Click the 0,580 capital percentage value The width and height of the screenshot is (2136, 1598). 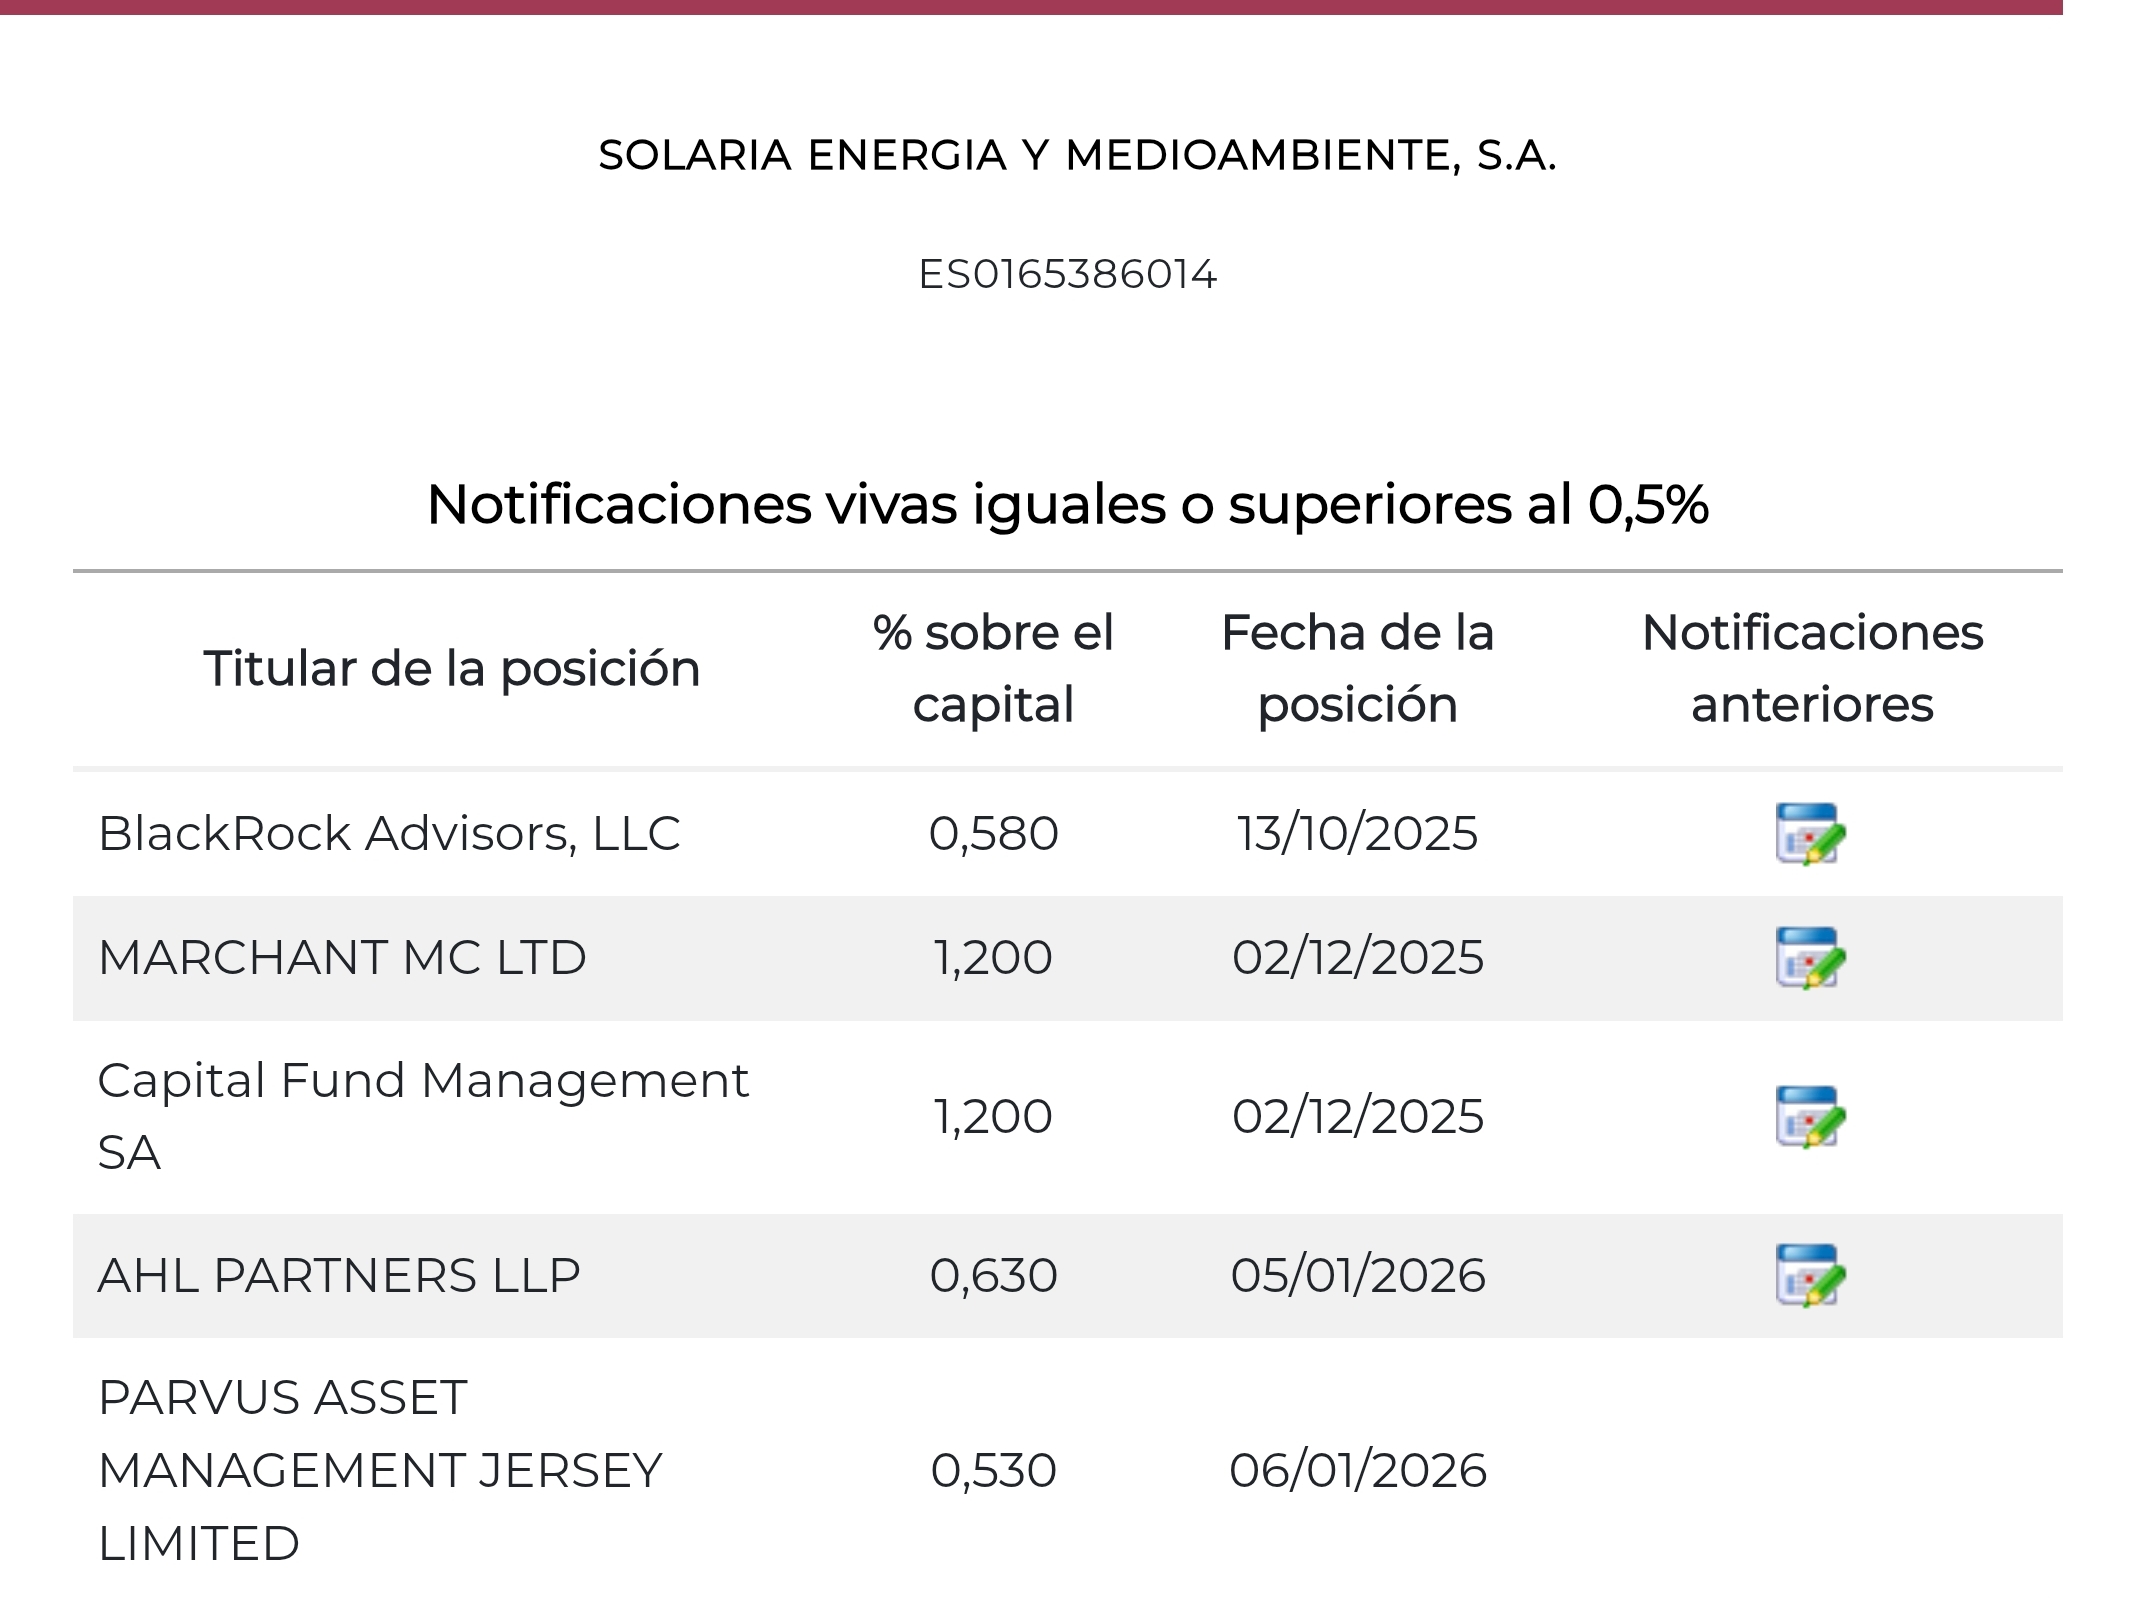[993, 833]
